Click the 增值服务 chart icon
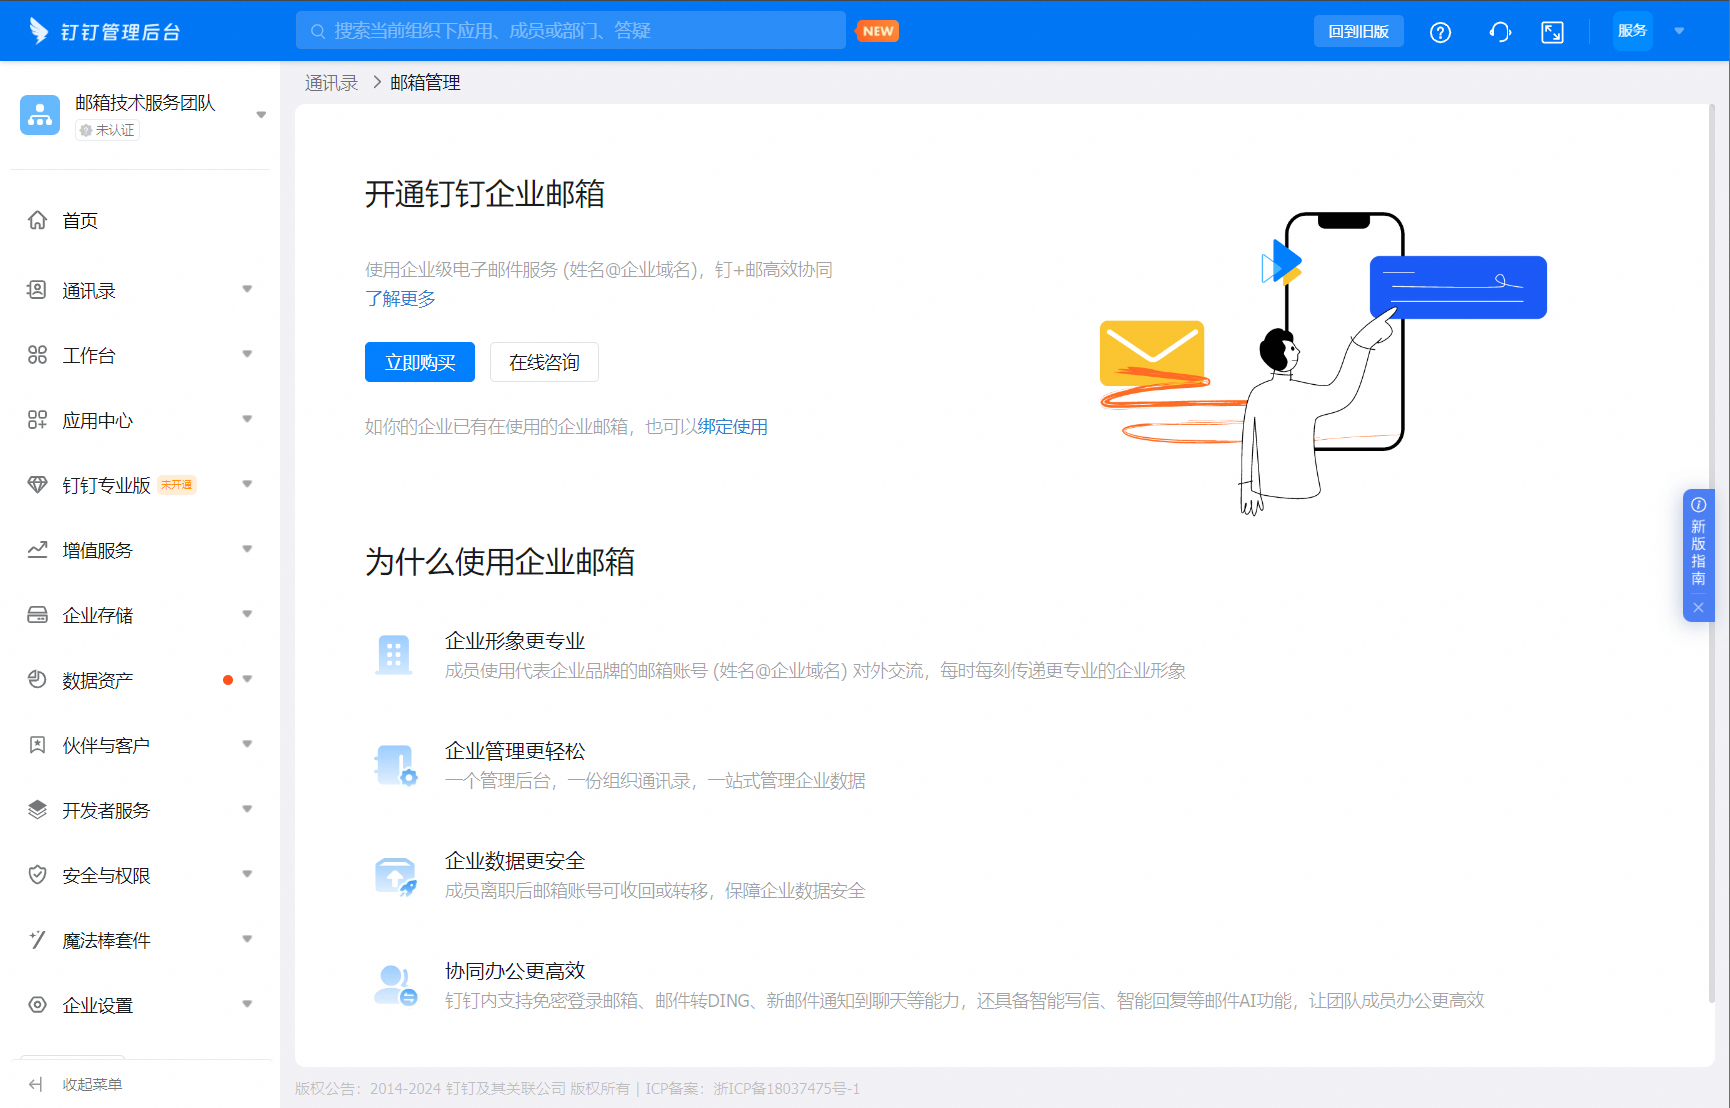Viewport: 1730px width, 1108px height. 37,550
